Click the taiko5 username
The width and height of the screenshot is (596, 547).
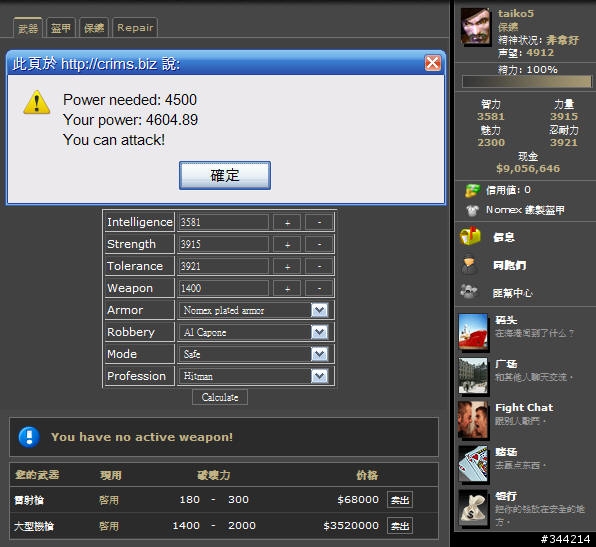516,14
